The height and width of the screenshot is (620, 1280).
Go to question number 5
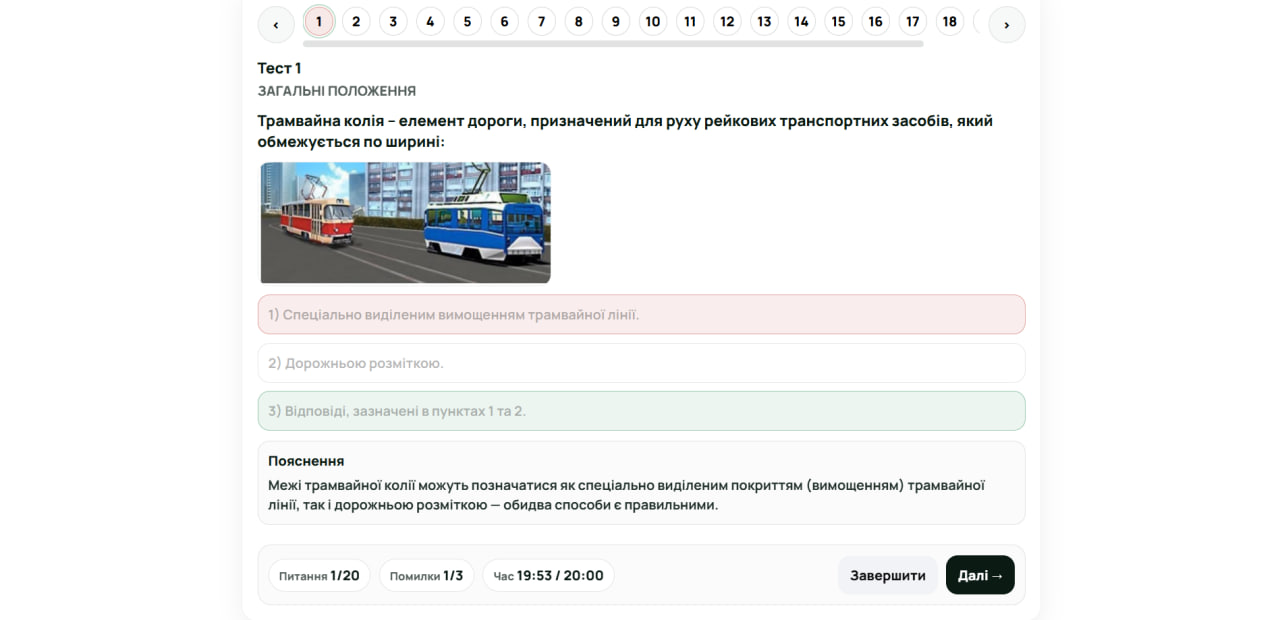pos(467,21)
